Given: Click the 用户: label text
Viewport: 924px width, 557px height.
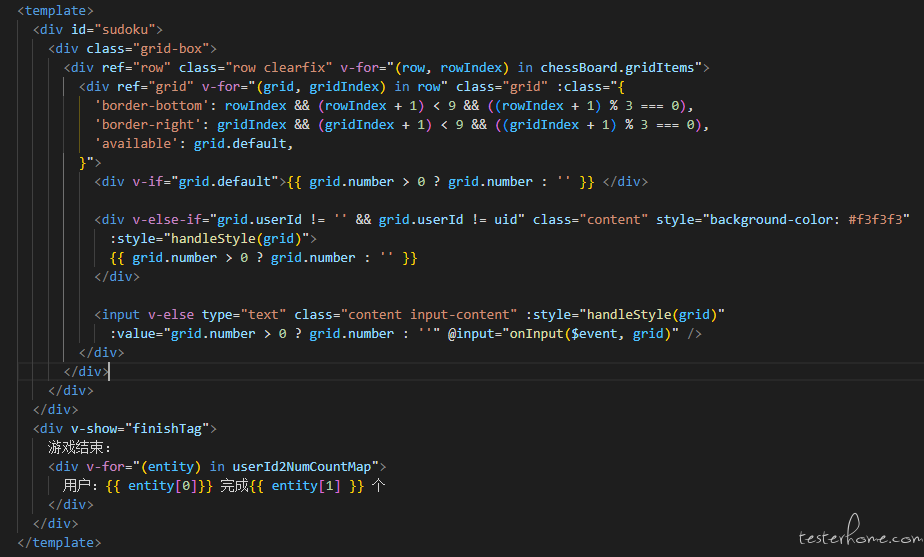Looking at the screenshot, I should coord(80,486).
